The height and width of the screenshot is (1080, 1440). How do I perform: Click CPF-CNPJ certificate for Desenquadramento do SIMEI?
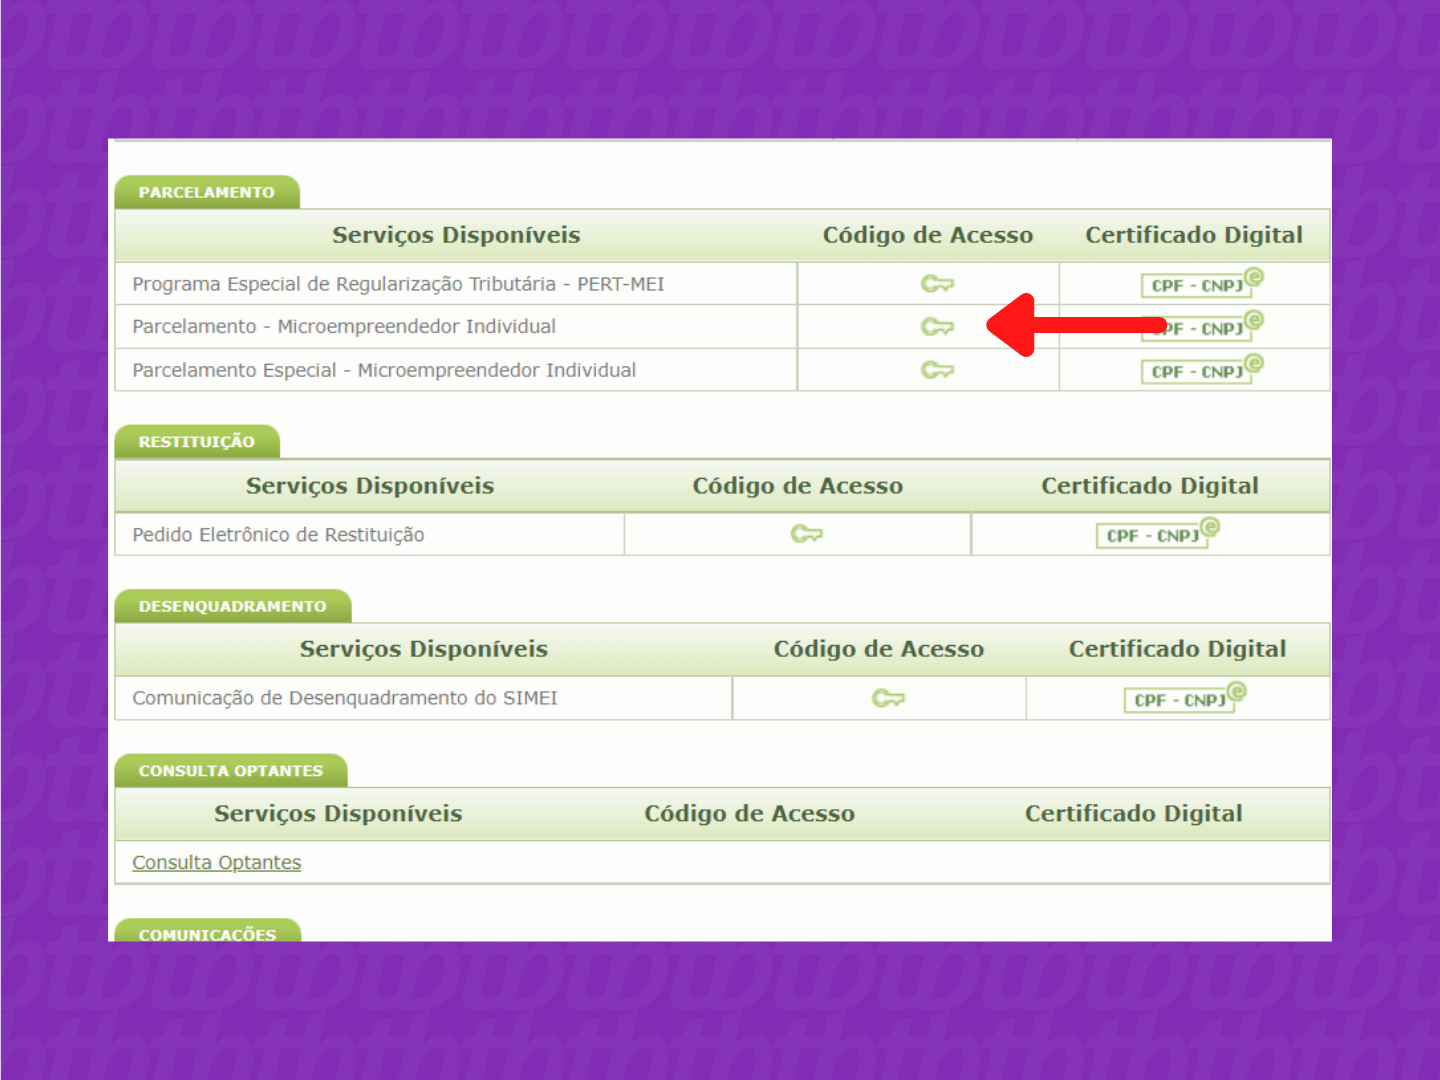tap(1185, 697)
